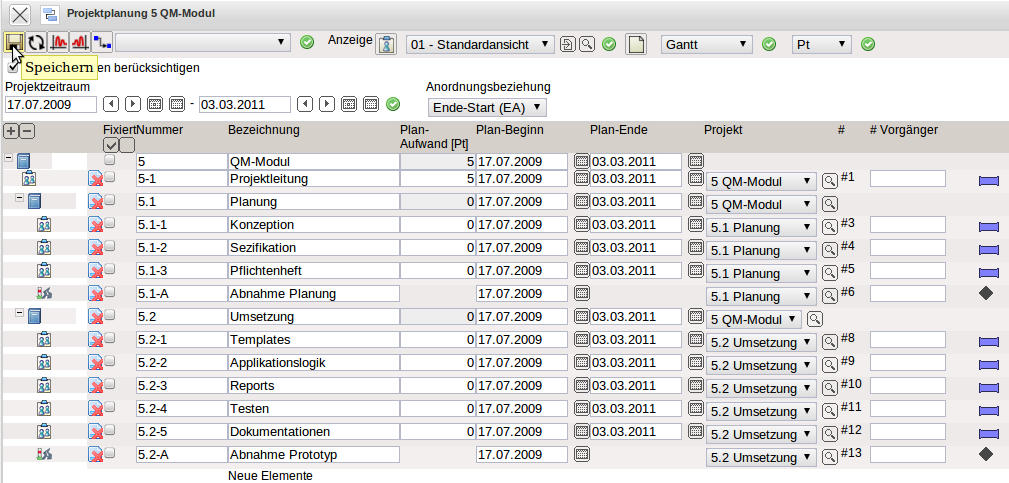Shift project start date back with left arrow
1009x483 pixels.
(111, 104)
